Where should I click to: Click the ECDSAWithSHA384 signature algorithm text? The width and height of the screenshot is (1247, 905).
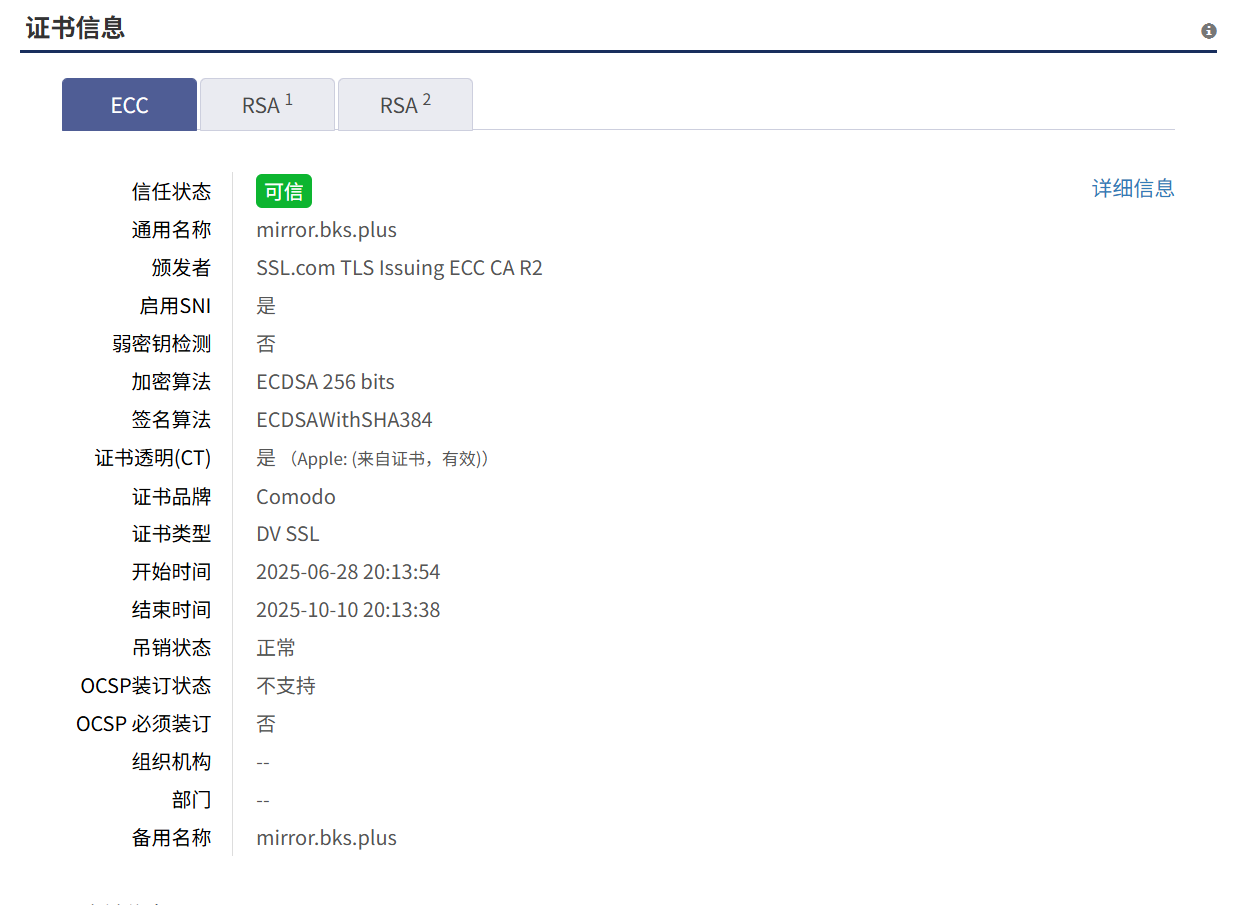pyautogui.click(x=344, y=420)
